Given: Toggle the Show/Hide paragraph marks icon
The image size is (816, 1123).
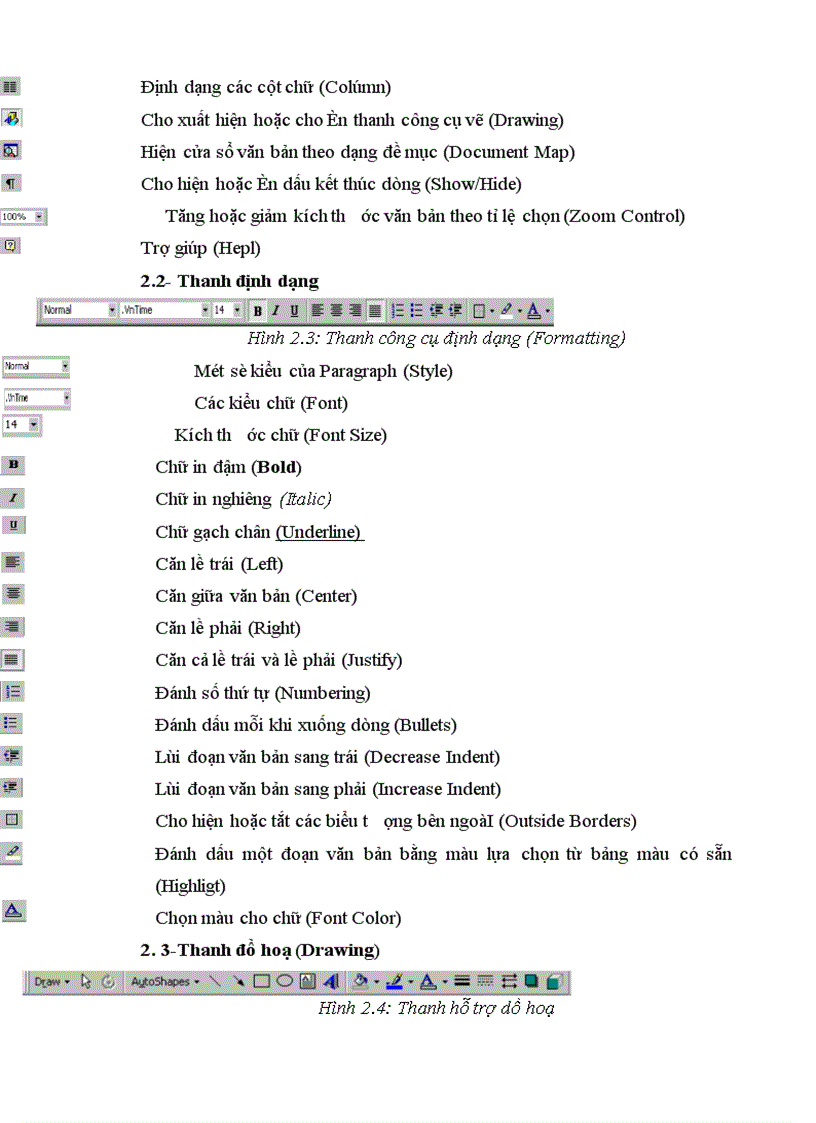Looking at the screenshot, I should coord(12,183).
